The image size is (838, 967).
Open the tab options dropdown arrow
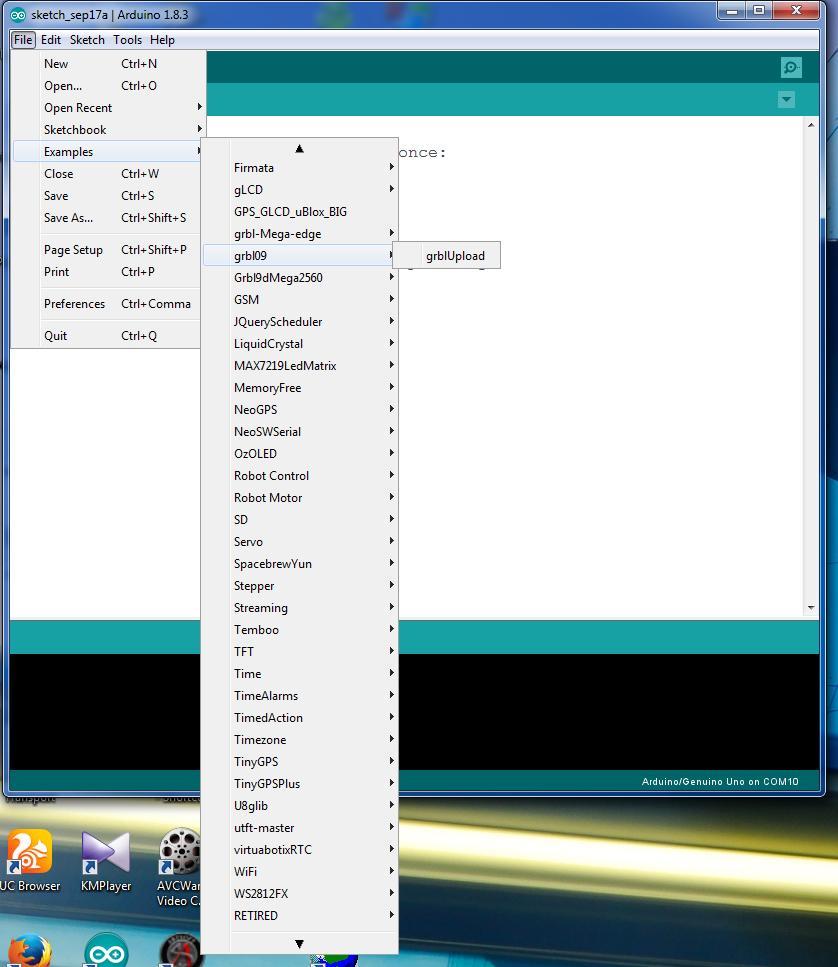[x=786, y=99]
